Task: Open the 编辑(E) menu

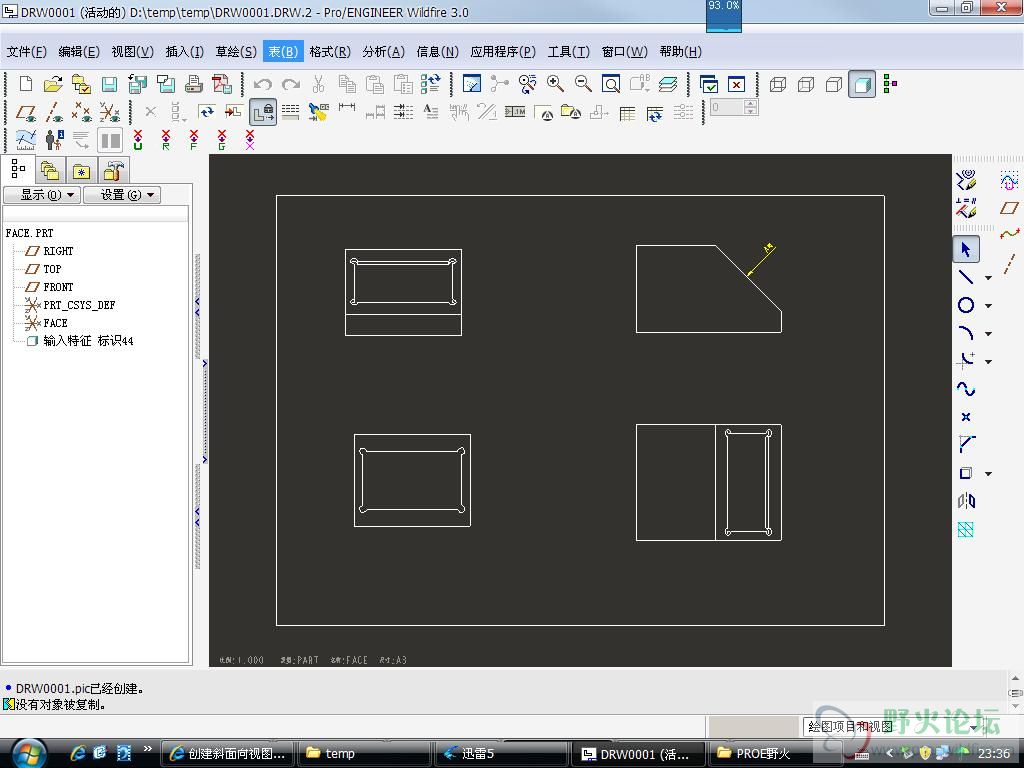Action: [x=79, y=52]
